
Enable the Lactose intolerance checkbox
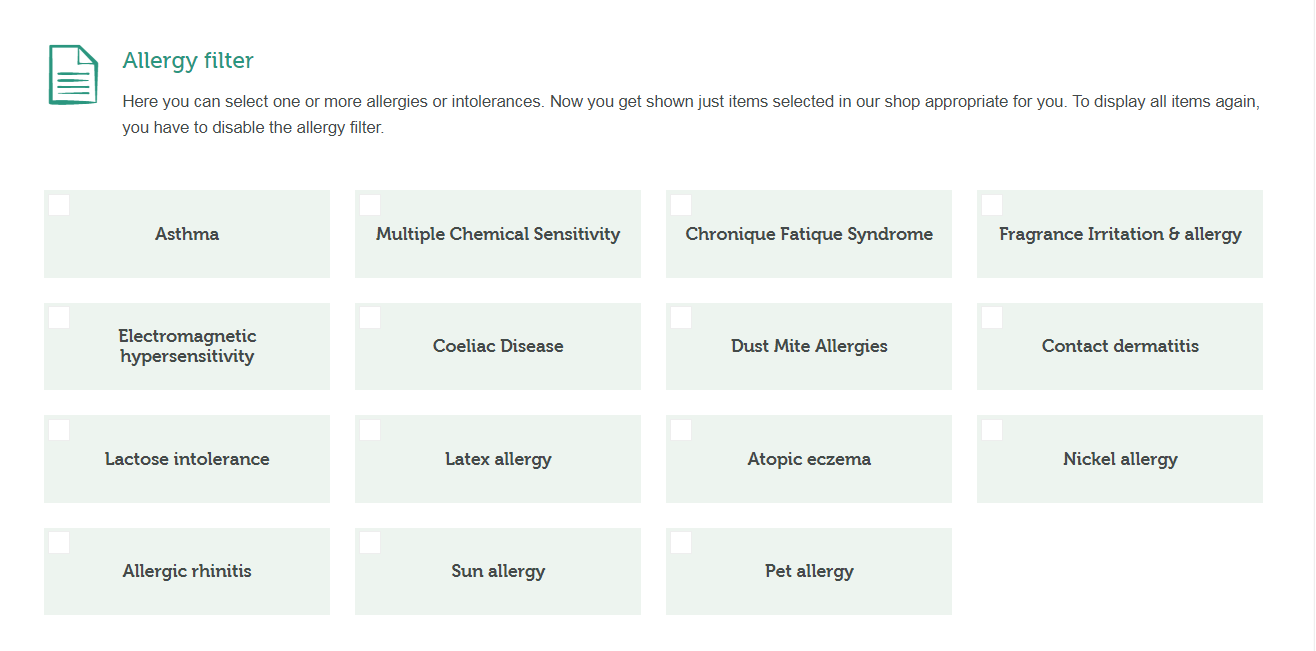(59, 430)
